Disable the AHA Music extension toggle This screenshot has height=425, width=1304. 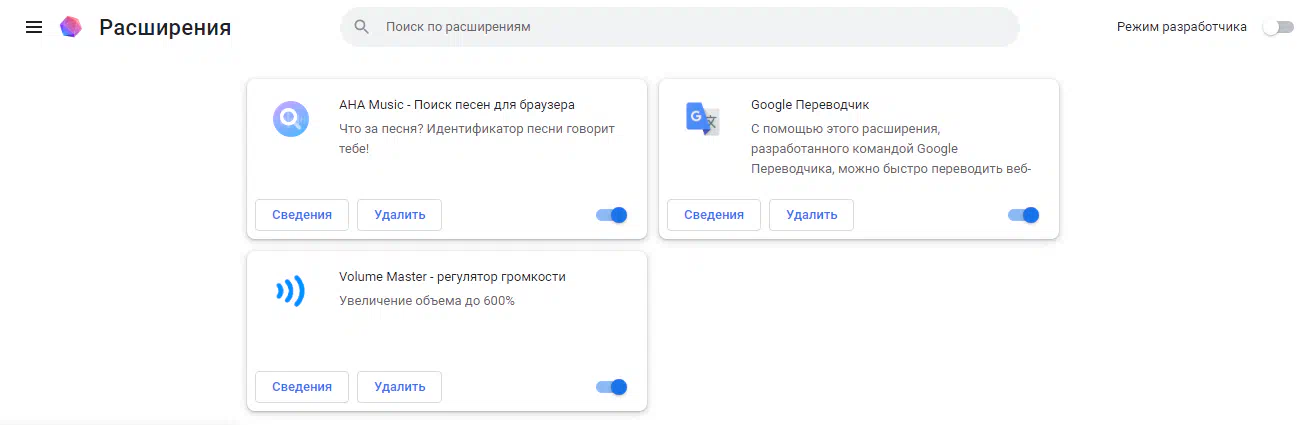[x=611, y=215]
